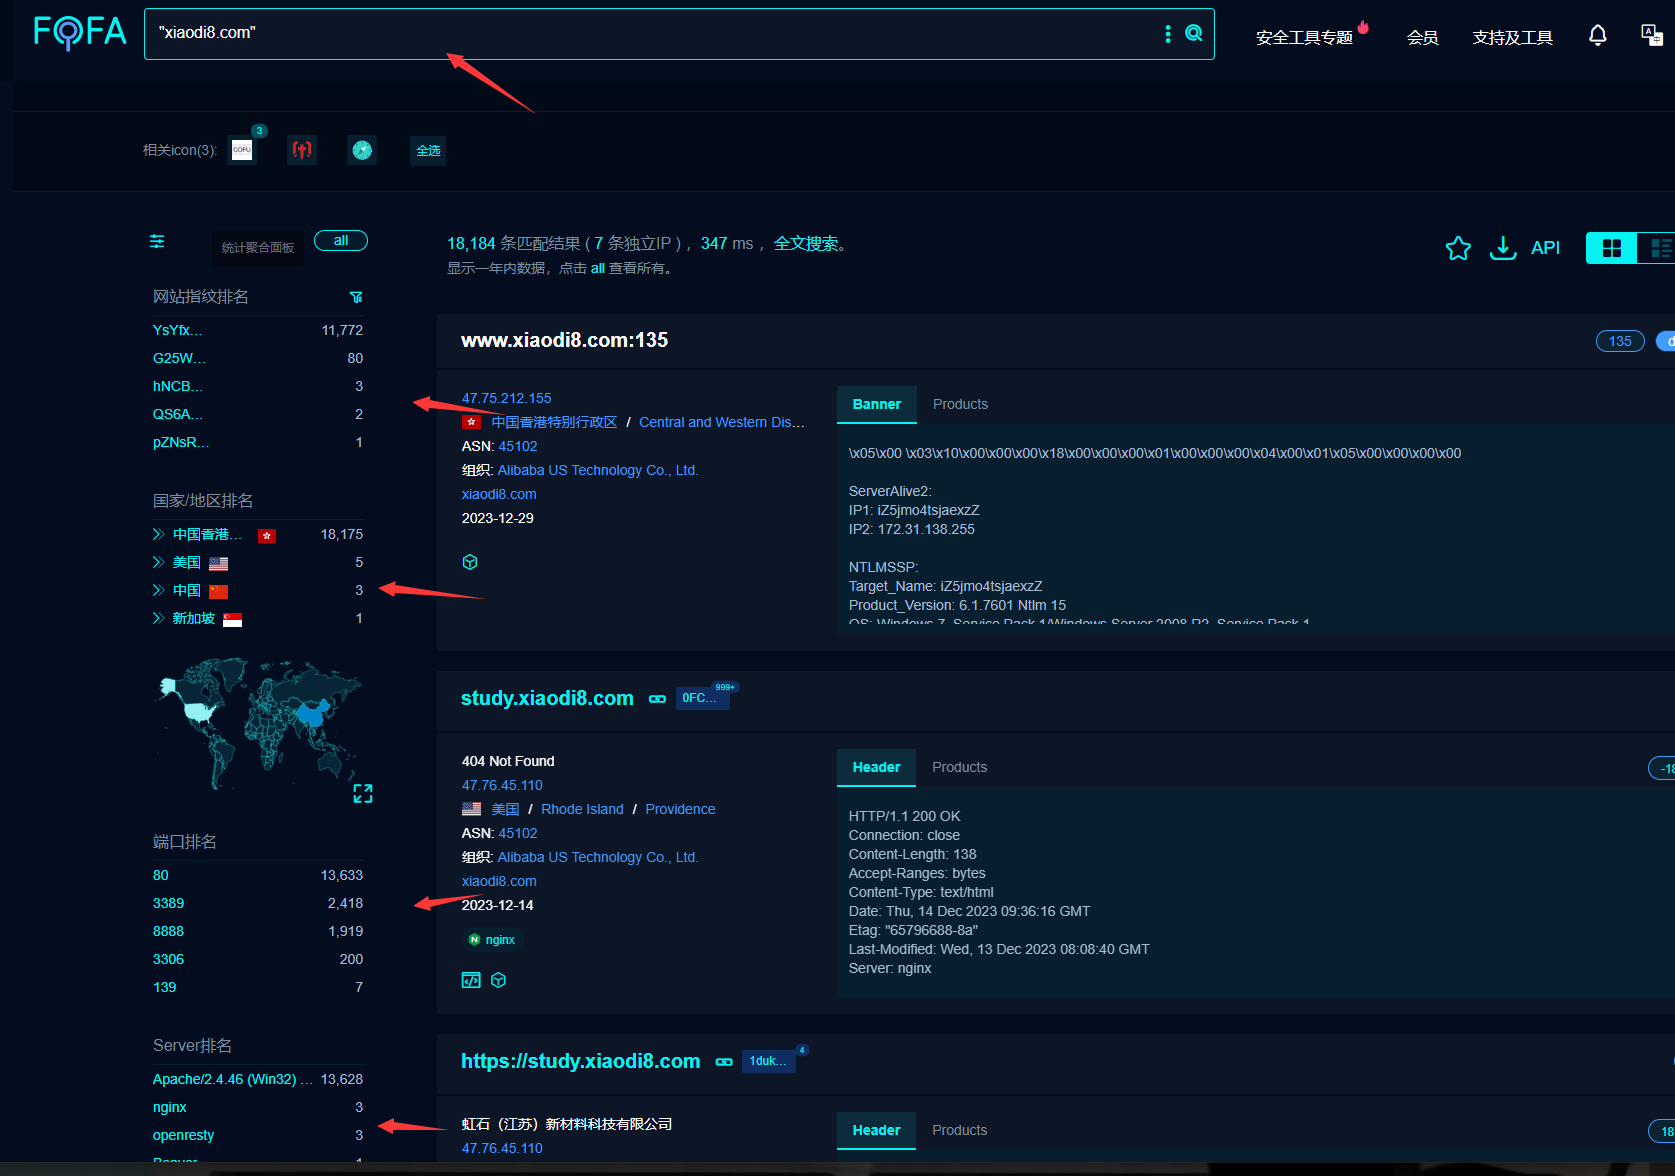Image resolution: width=1675 pixels, height=1176 pixels.
Task: Click the cube icon below nginx tag
Action: [x=499, y=980]
